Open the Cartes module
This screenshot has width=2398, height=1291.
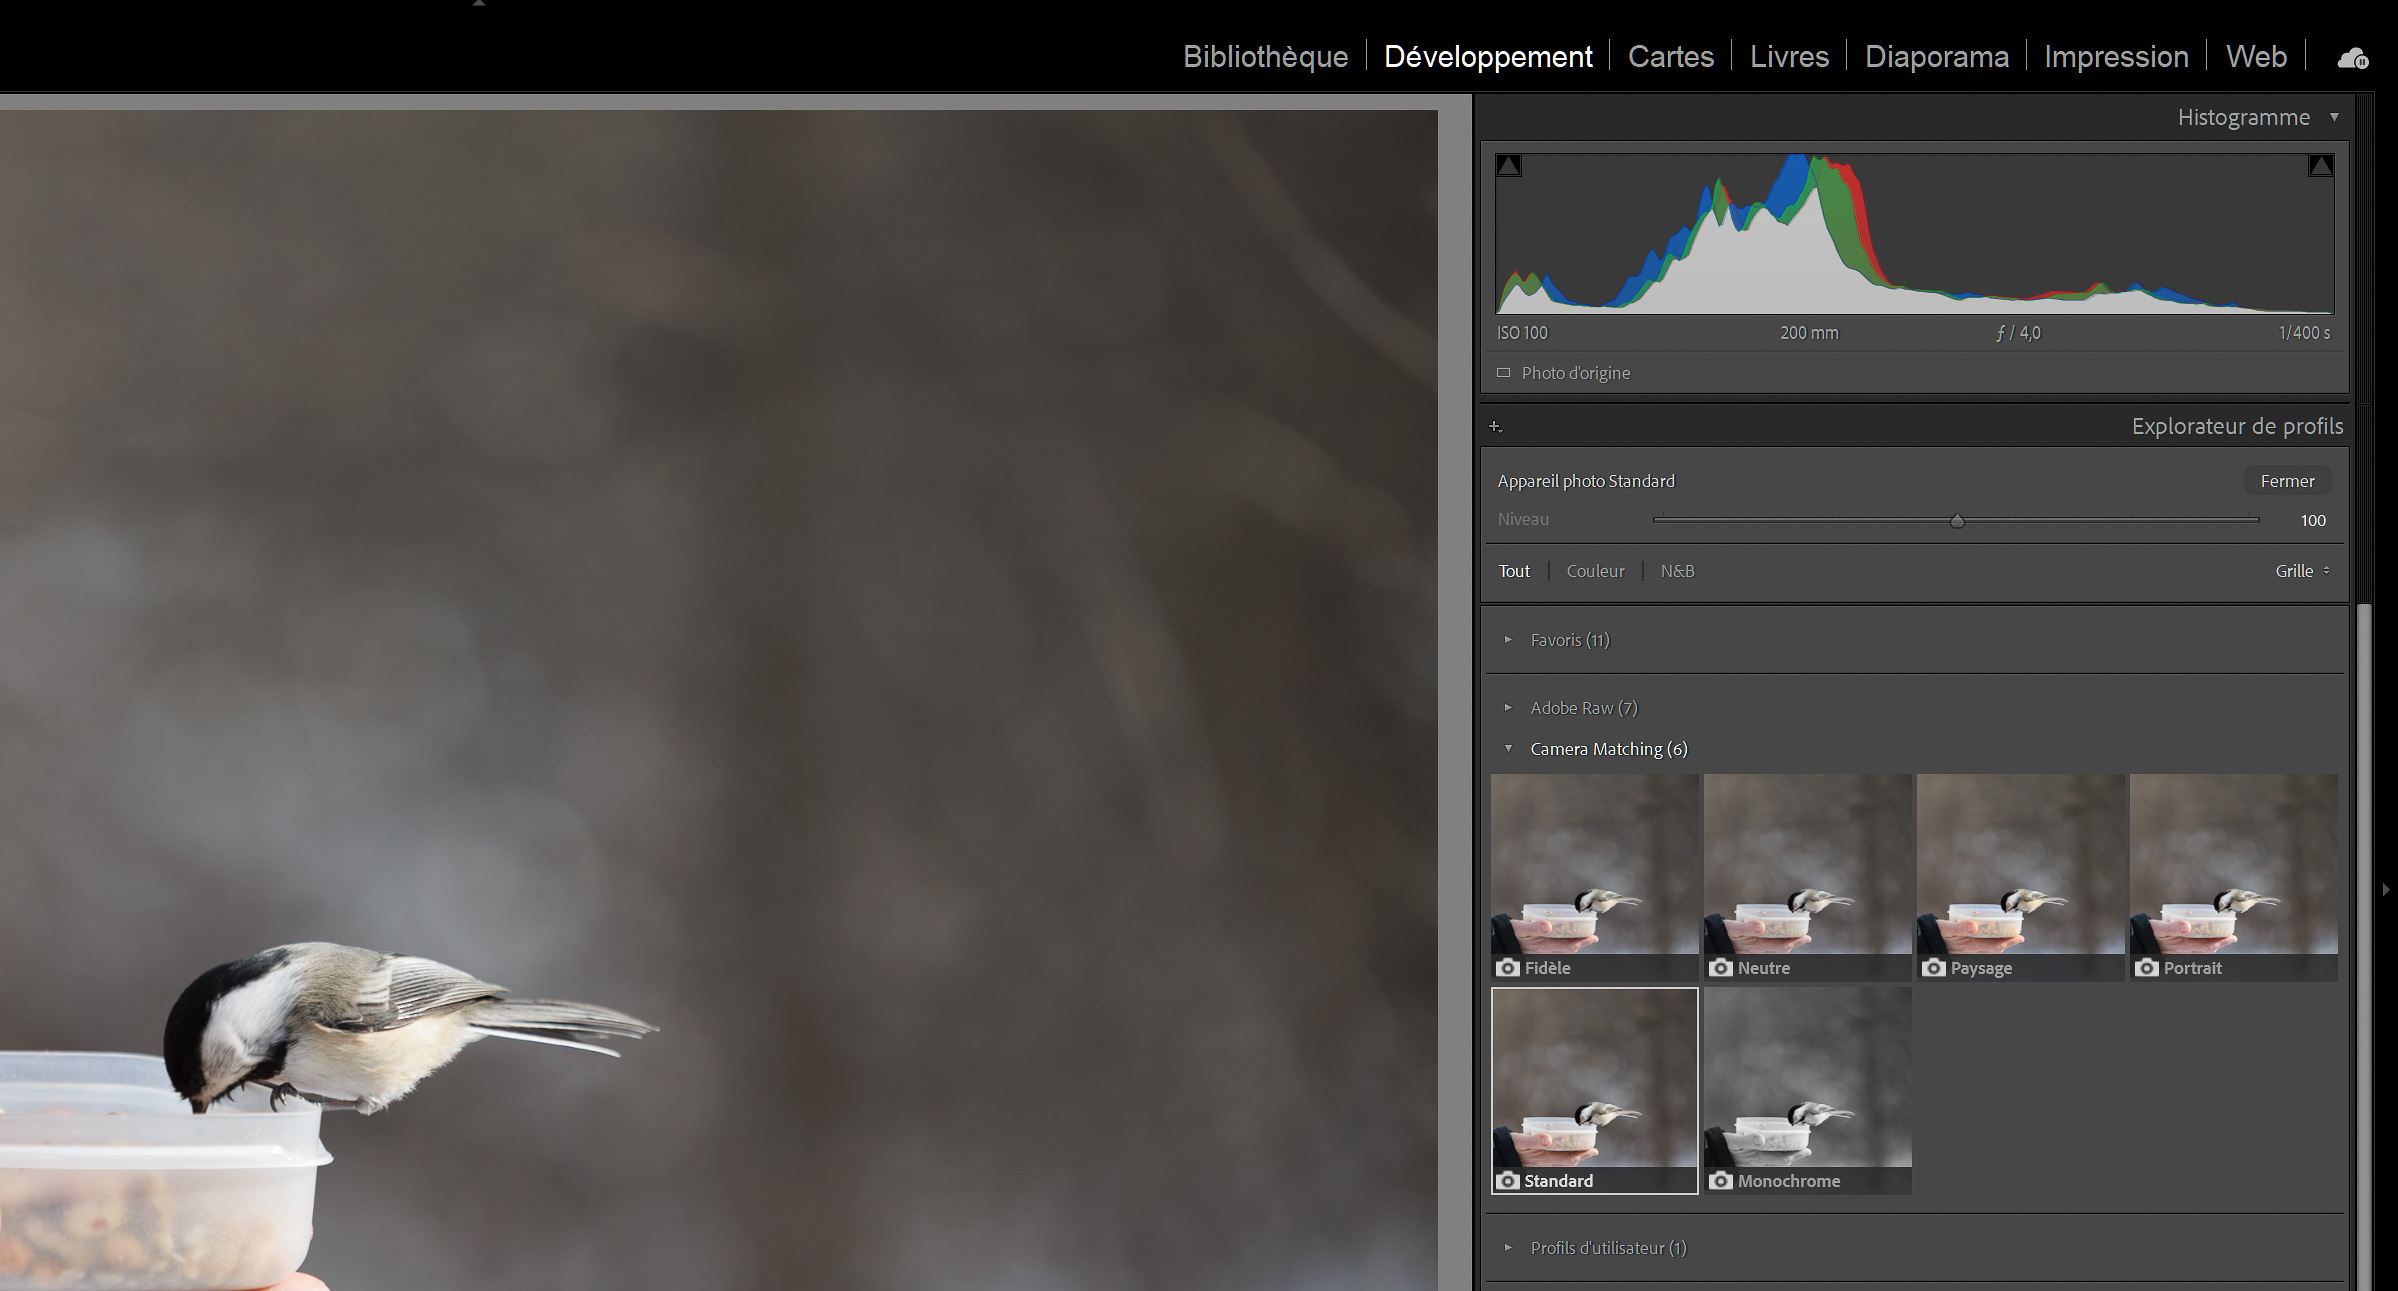point(1670,57)
